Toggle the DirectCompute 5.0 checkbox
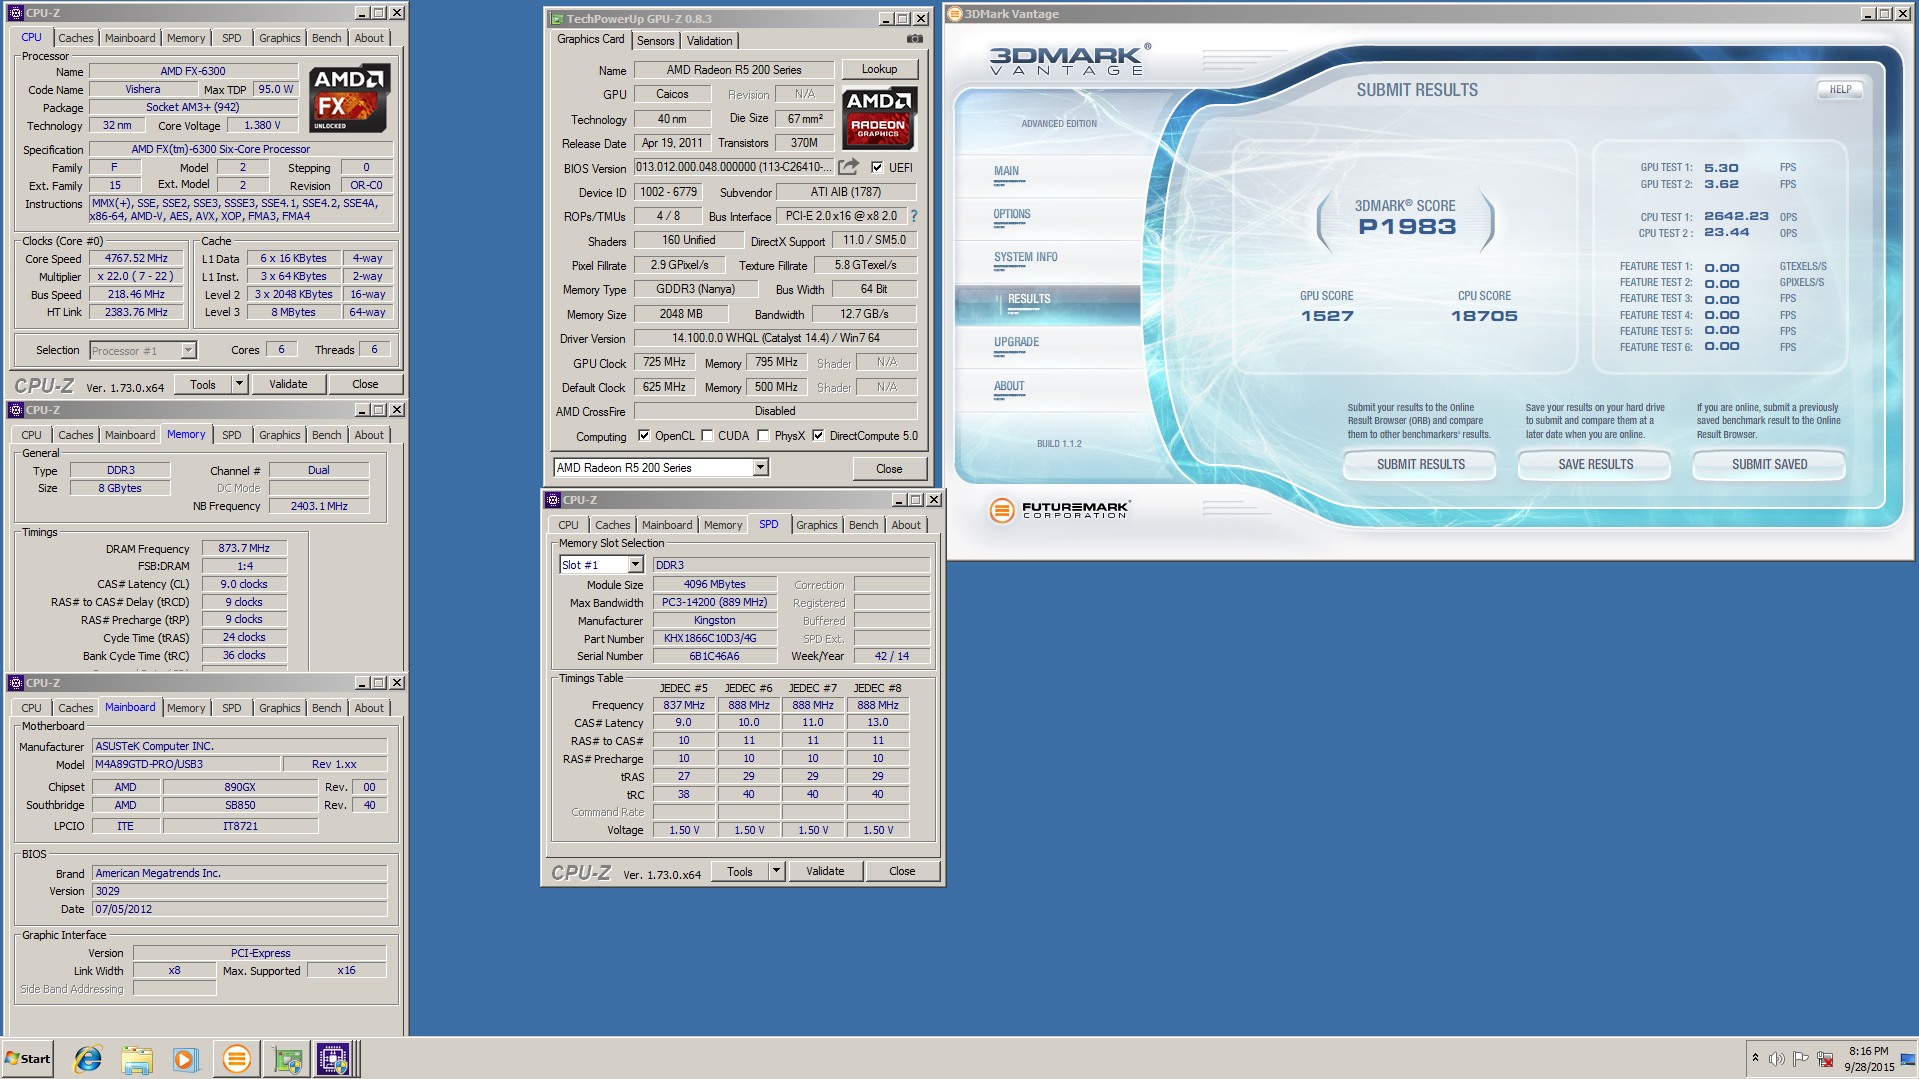1919x1079 pixels. click(819, 436)
